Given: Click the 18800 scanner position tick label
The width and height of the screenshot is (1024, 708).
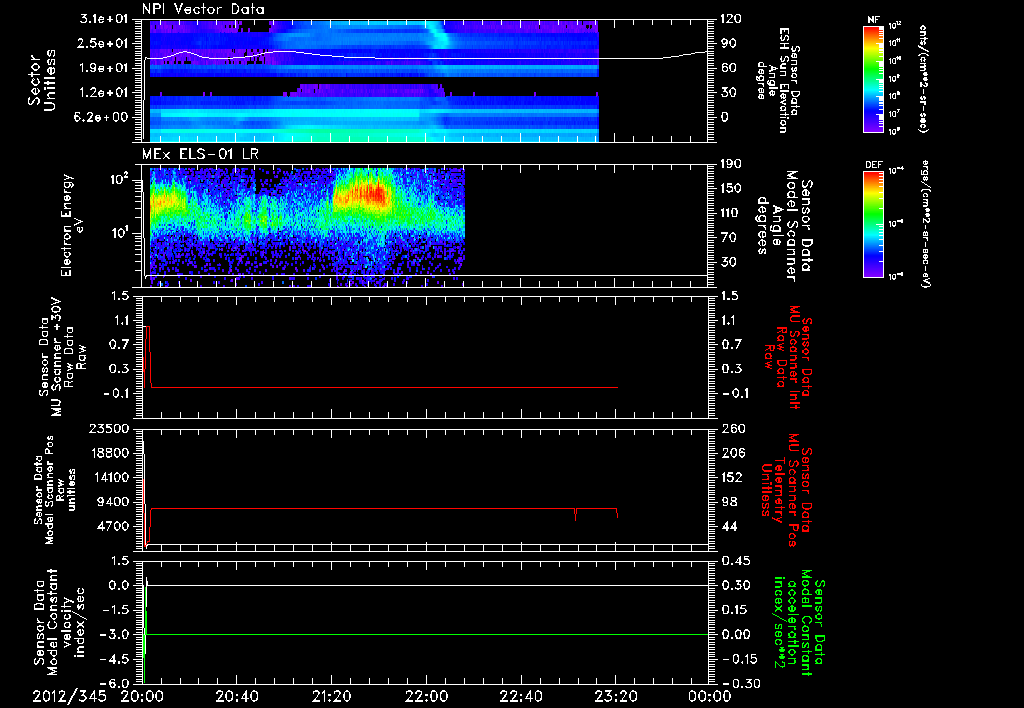Looking at the screenshot, I should pyautogui.click(x=108, y=453).
